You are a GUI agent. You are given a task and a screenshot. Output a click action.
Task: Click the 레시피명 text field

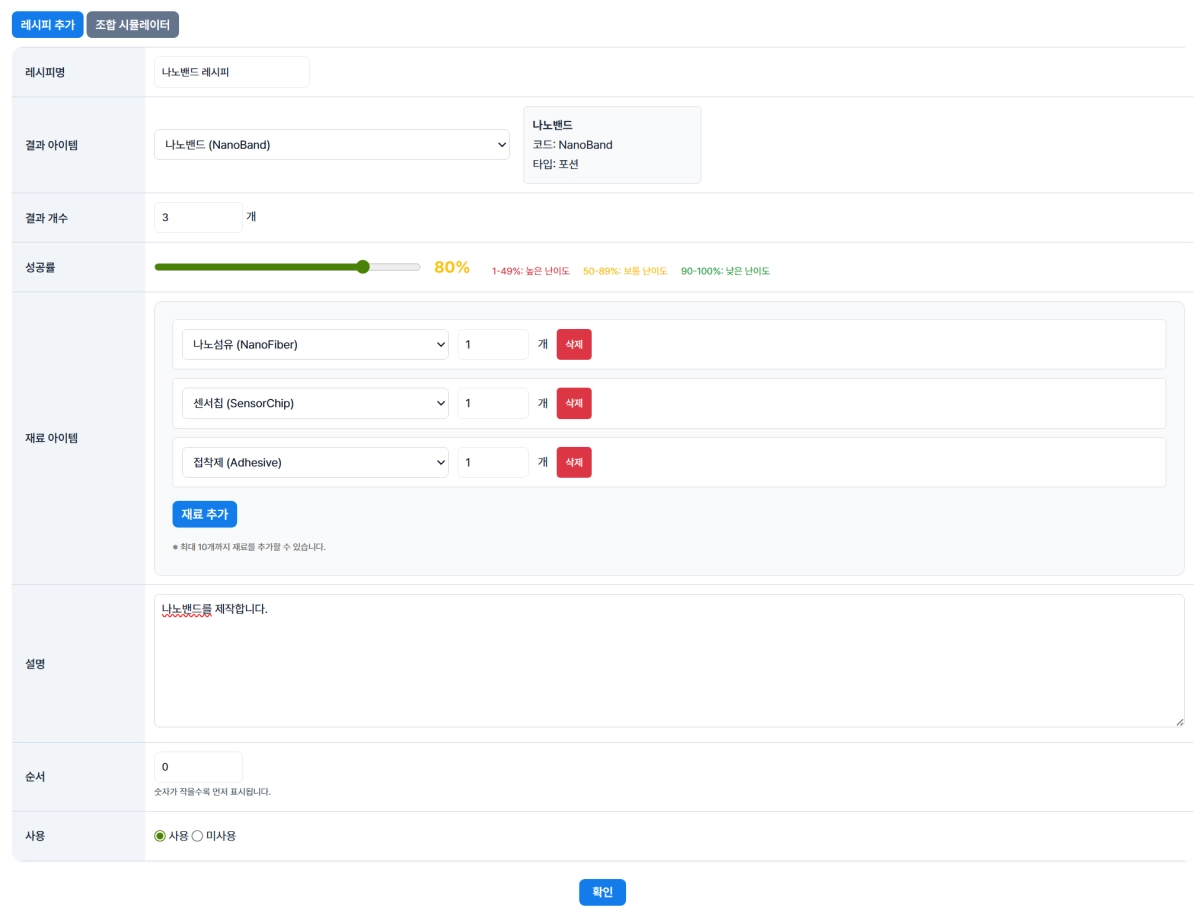point(231,72)
